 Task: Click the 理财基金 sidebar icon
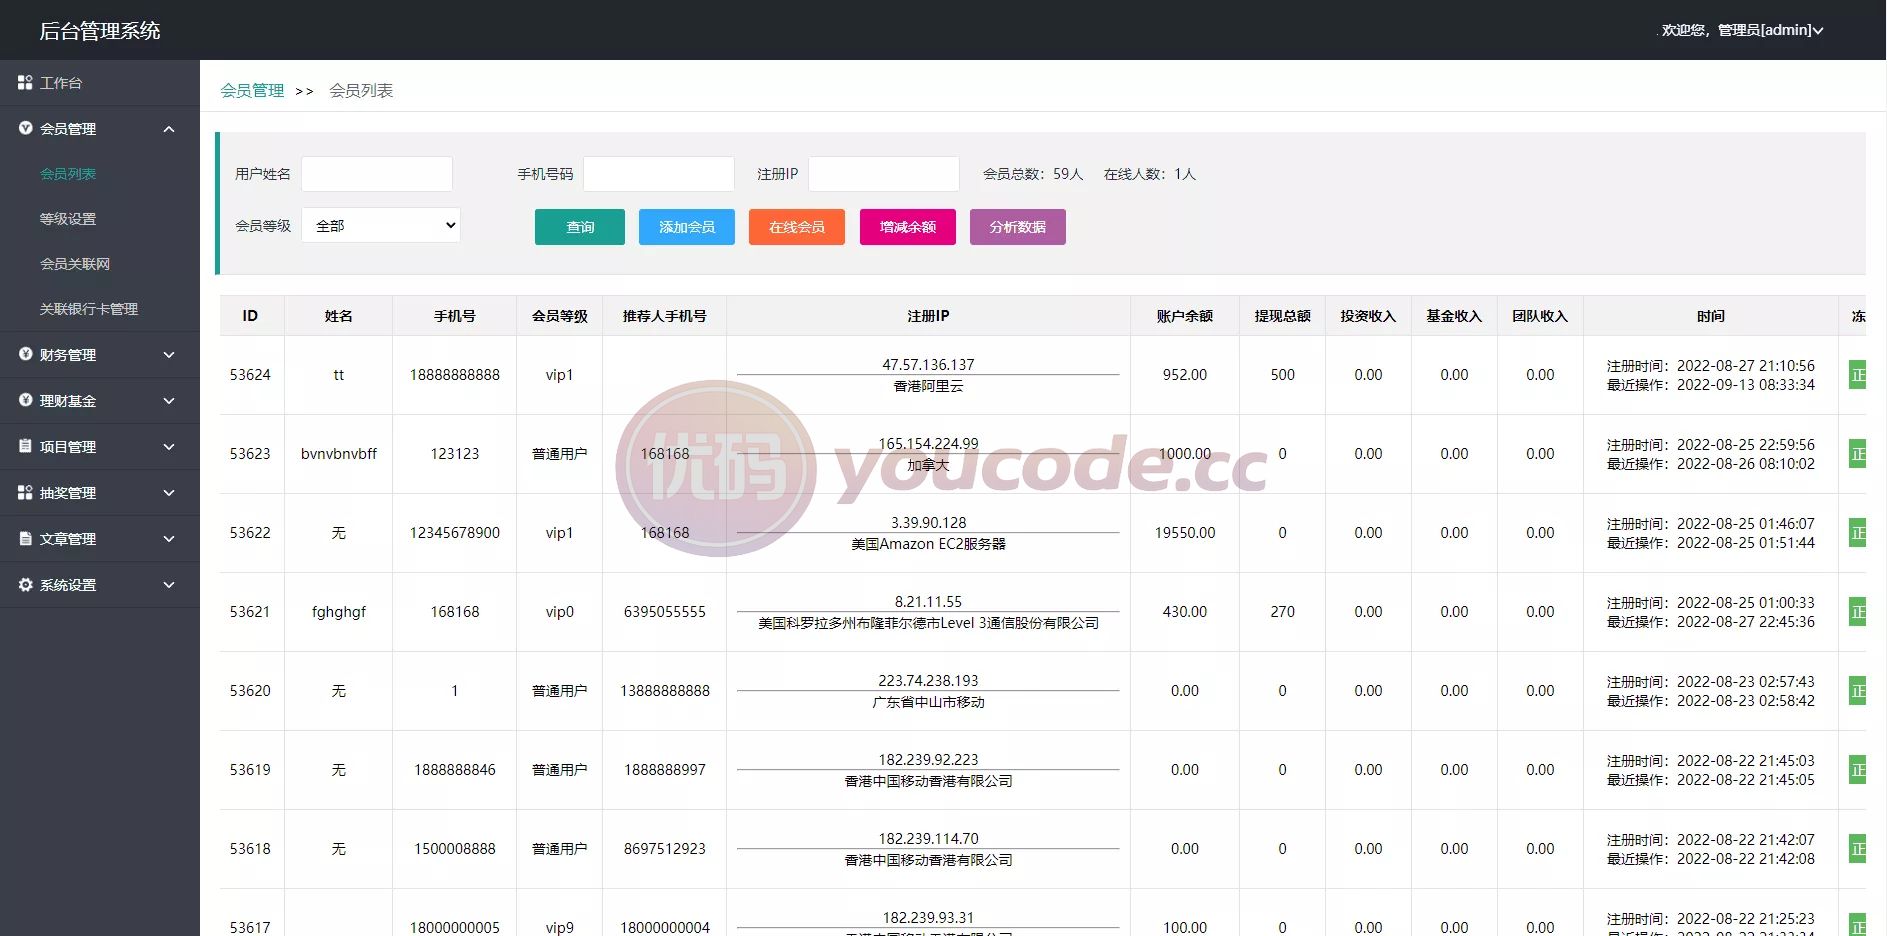coord(25,400)
